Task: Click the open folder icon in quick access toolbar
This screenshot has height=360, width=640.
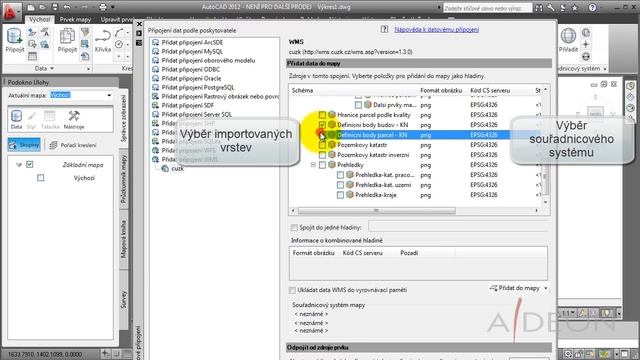Action: (42, 7)
